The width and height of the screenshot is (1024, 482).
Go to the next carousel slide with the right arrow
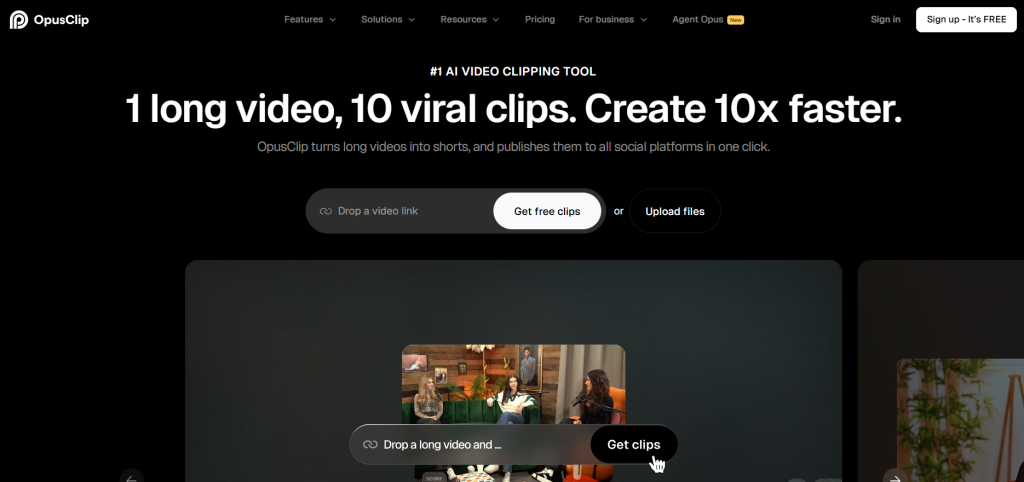coord(895,477)
